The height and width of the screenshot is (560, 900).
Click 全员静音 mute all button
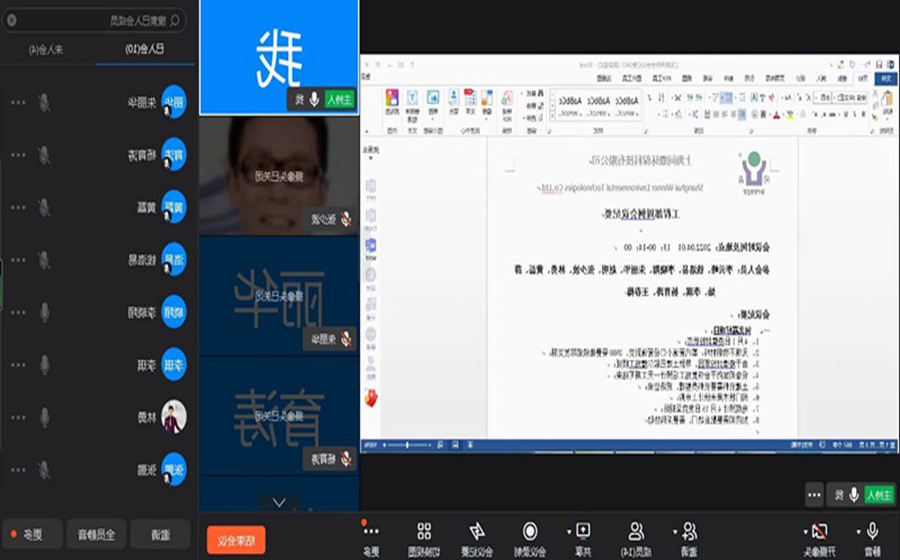tap(96, 534)
